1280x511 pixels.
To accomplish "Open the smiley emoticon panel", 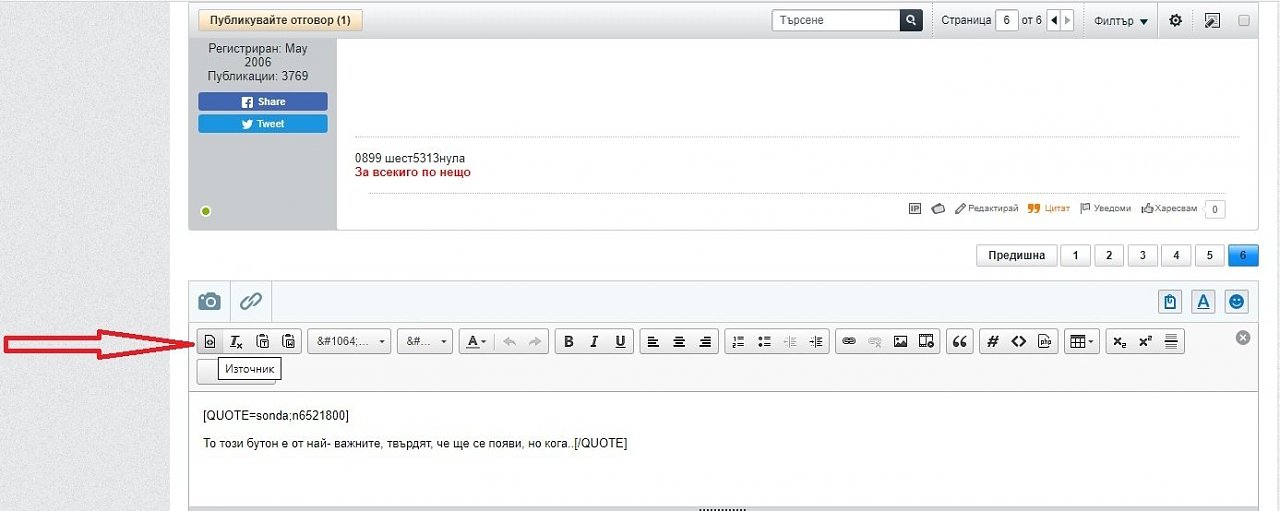I will tap(1237, 301).
